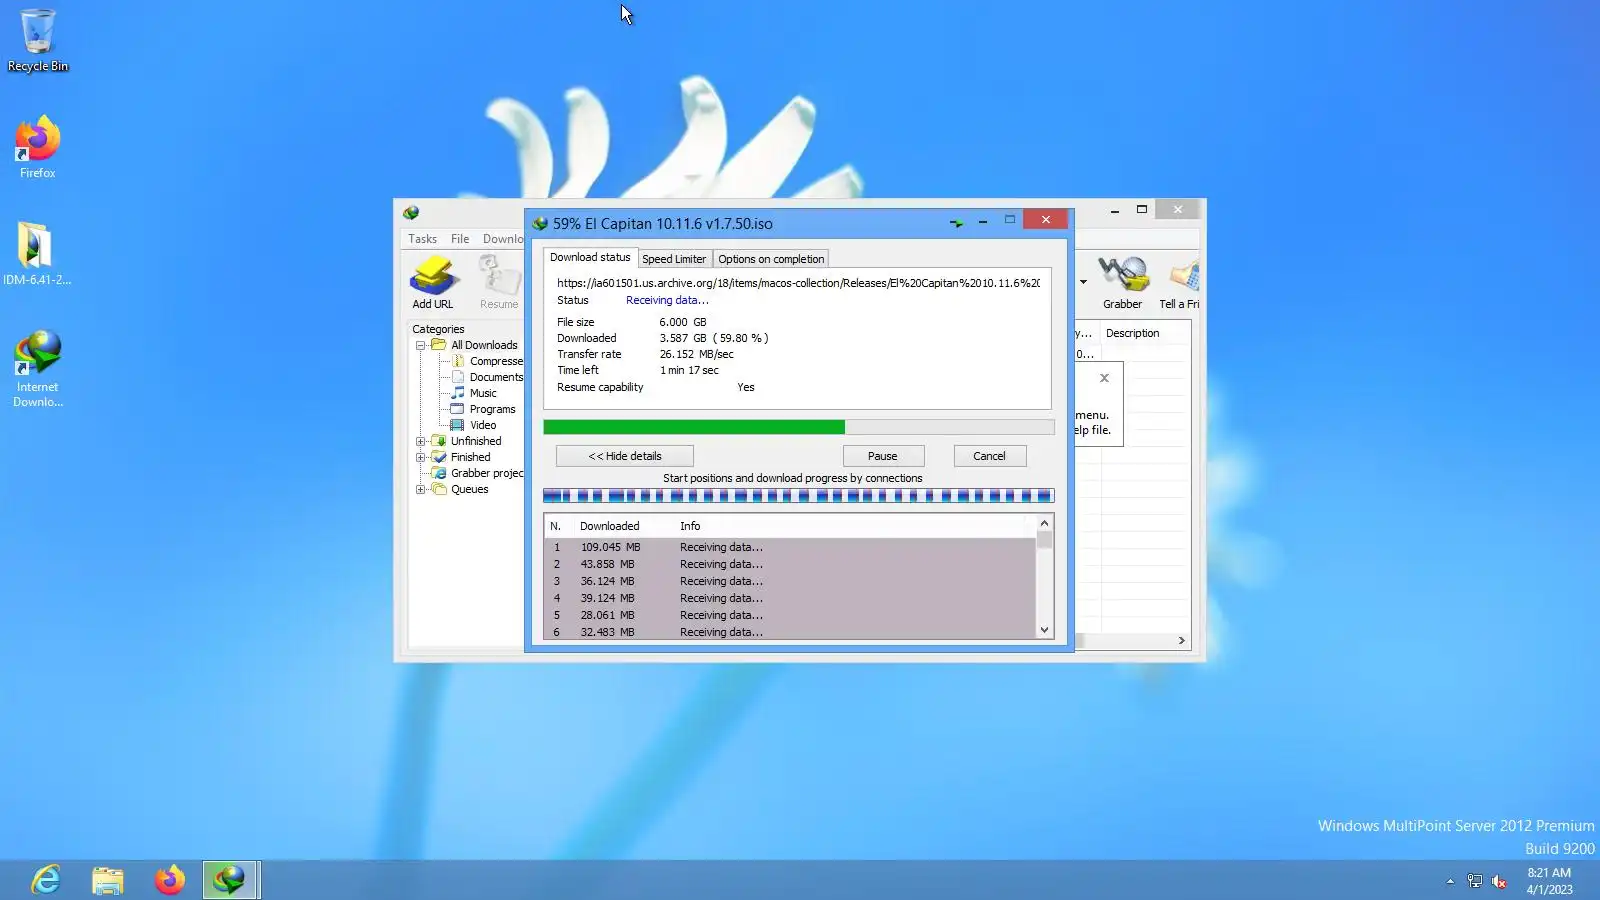Pause the El Capitan download
The image size is (1600, 900).
883,456
